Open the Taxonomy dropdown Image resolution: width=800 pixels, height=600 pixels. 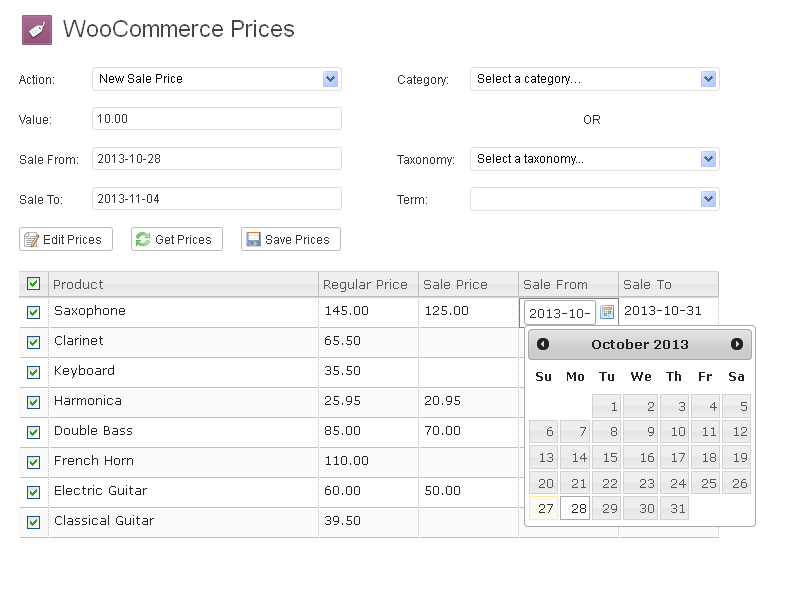point(595,159)
